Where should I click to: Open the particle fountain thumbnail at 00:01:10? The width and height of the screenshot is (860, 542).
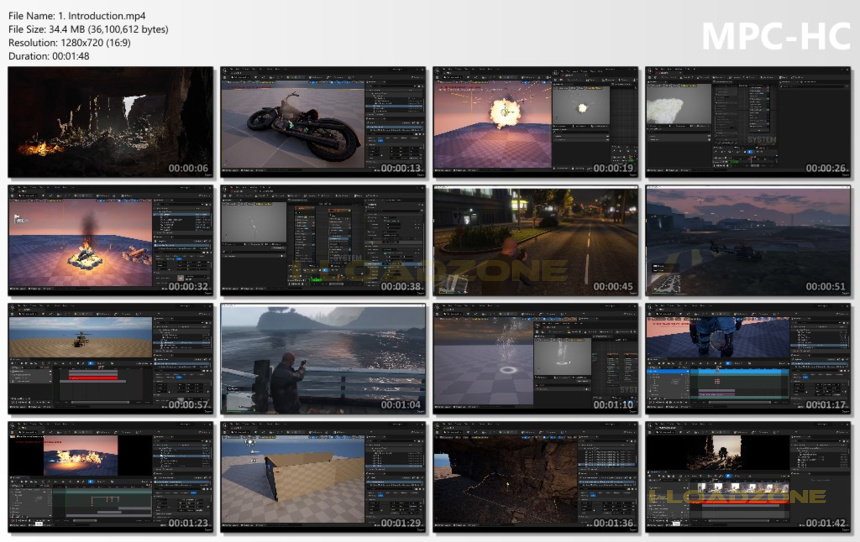click(536, 359)
